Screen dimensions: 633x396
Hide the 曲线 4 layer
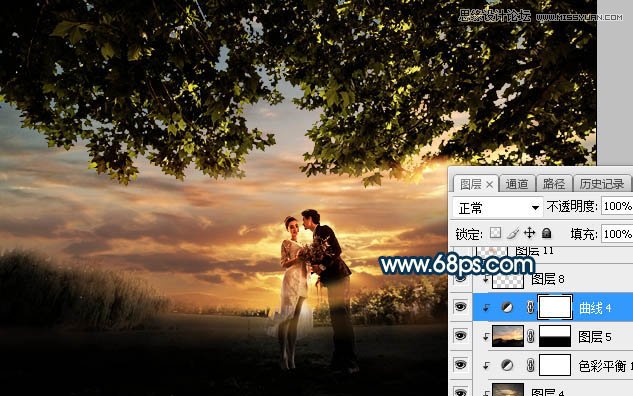pyautogui.click(x=460, y=307)
